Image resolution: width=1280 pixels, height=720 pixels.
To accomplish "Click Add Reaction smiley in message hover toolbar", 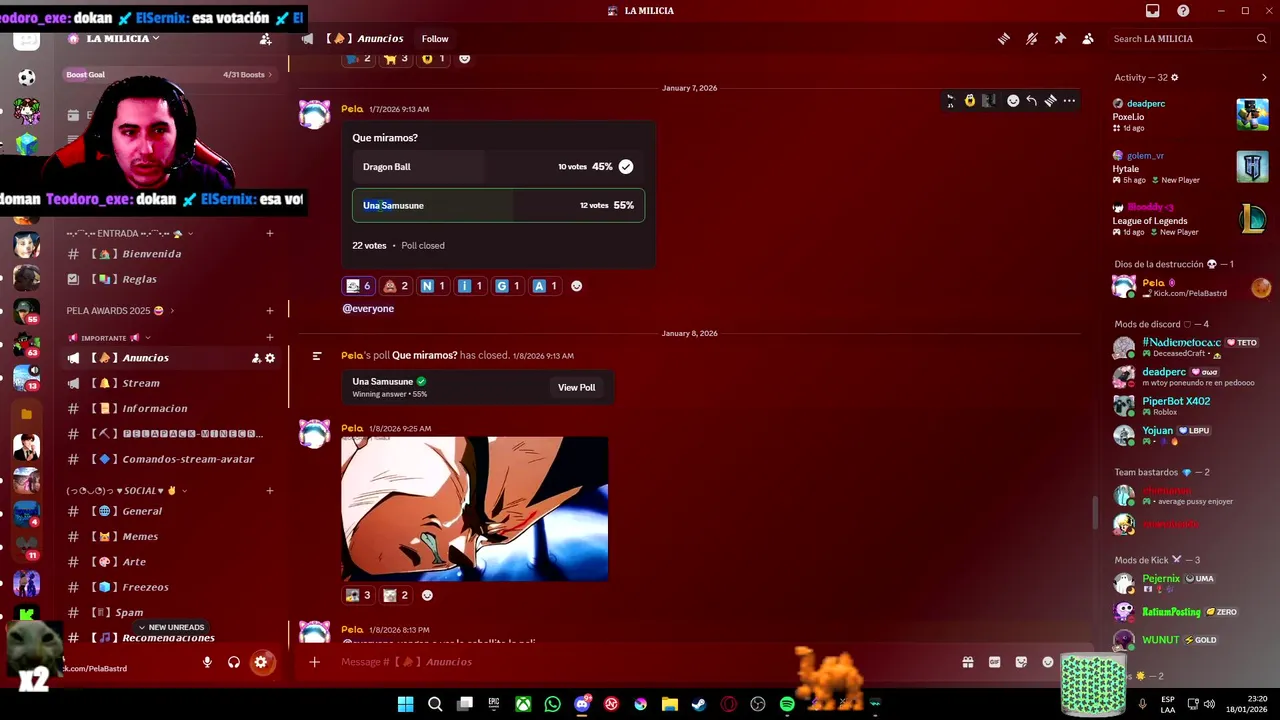I will pyautogui.click(x=1013, y=101).
